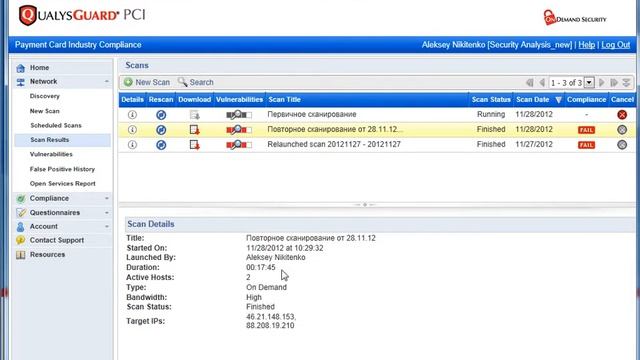Click cancel icon in Relaunched scan row
Viewport: 640px width, 360px height.
coord(622,144)
